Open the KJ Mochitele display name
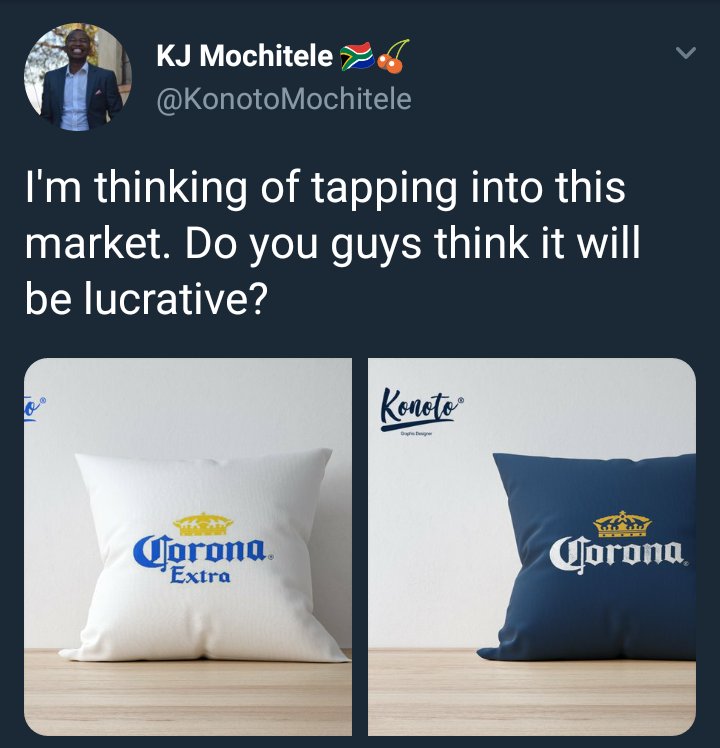The height and width of the screenshot is (748, 720). coord(245,56)
